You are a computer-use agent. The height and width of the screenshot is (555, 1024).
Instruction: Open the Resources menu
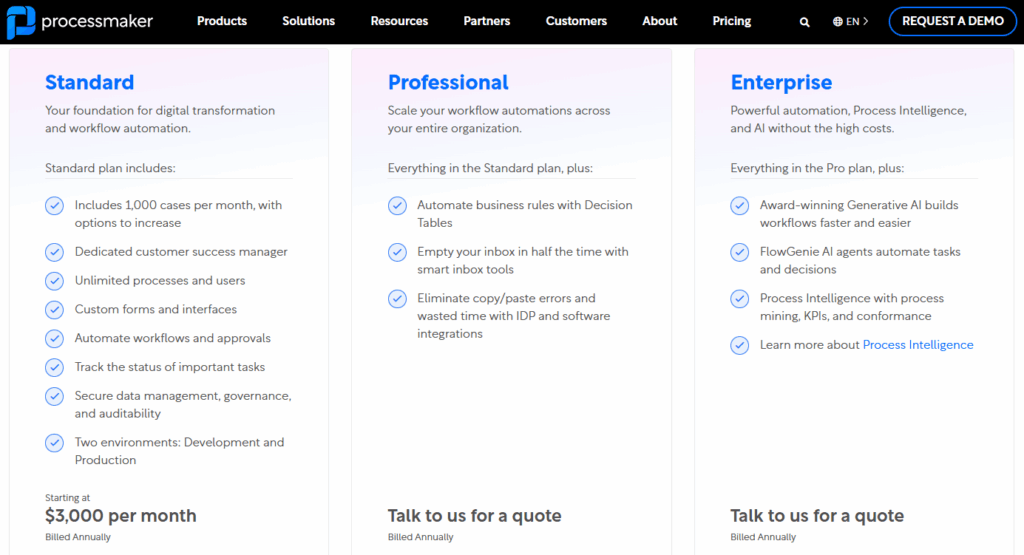pyautogui.click(x=399, y=21)
